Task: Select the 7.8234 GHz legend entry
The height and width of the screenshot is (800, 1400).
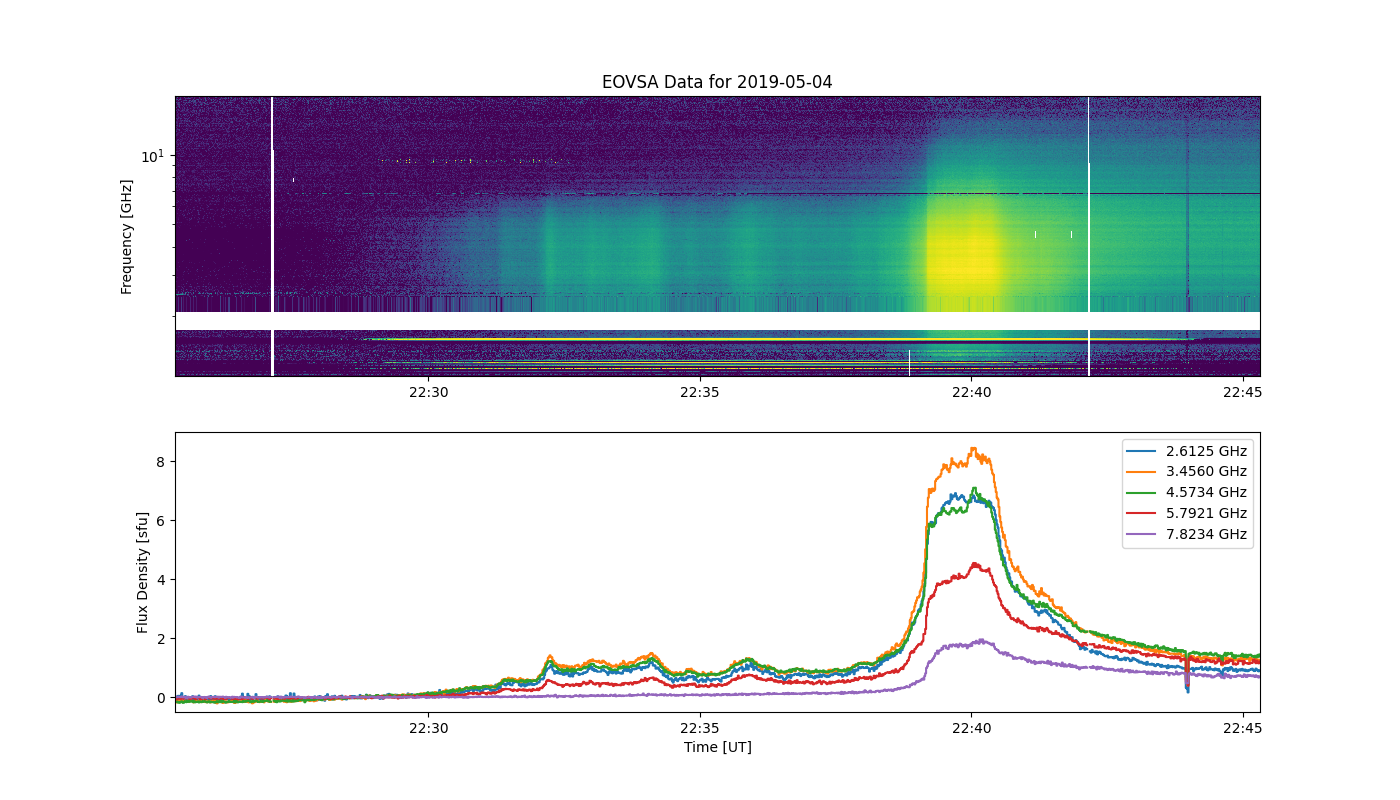Action: click(1188, 534)
